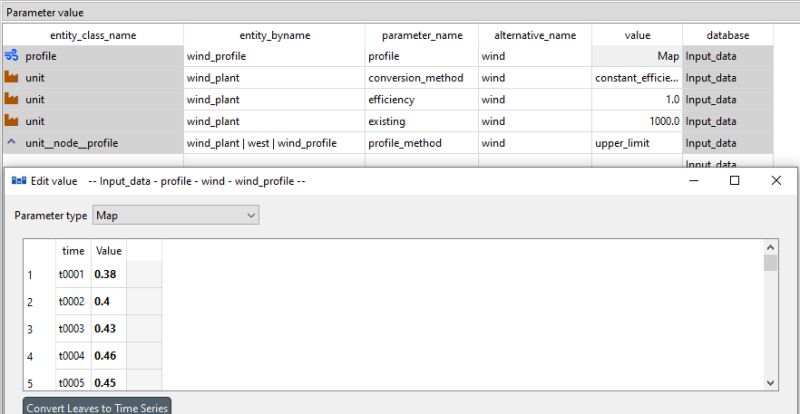Select row number 5 header in map
The image size is (800, 414).
click(x=40, y=380)
